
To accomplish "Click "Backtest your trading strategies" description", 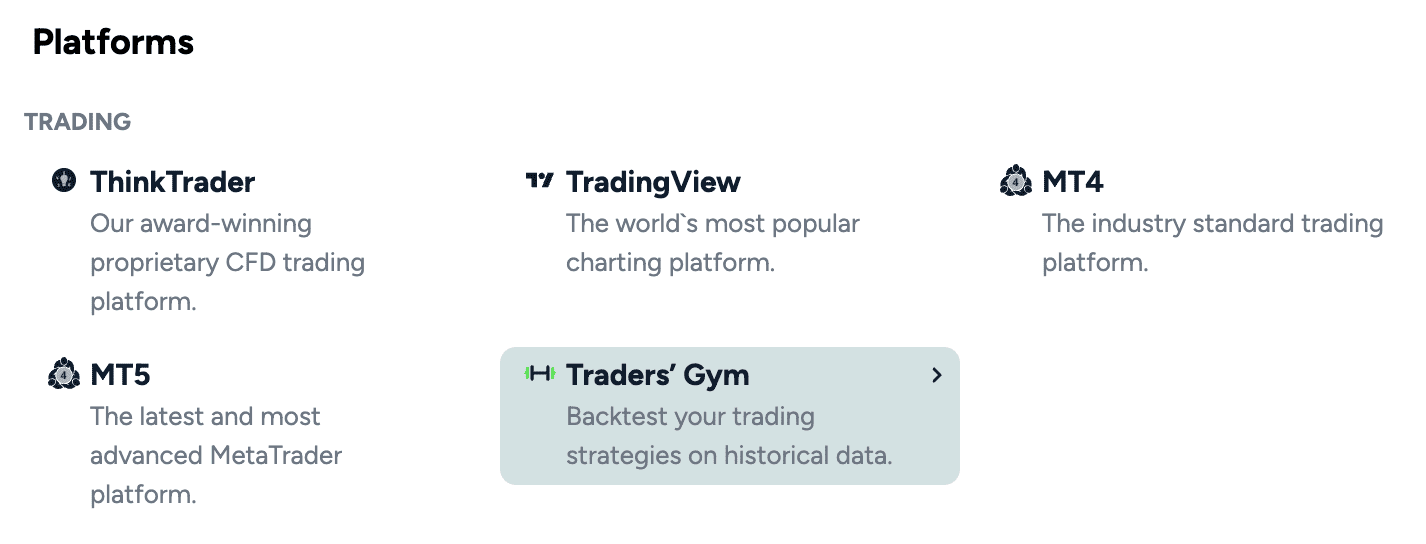I will tap(729, 436).
